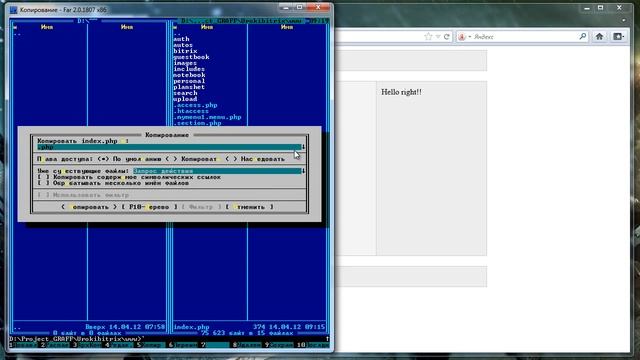Click the '..' parent entry in the left panel
This screenshot has height=360, width=640.
point(17,33)
